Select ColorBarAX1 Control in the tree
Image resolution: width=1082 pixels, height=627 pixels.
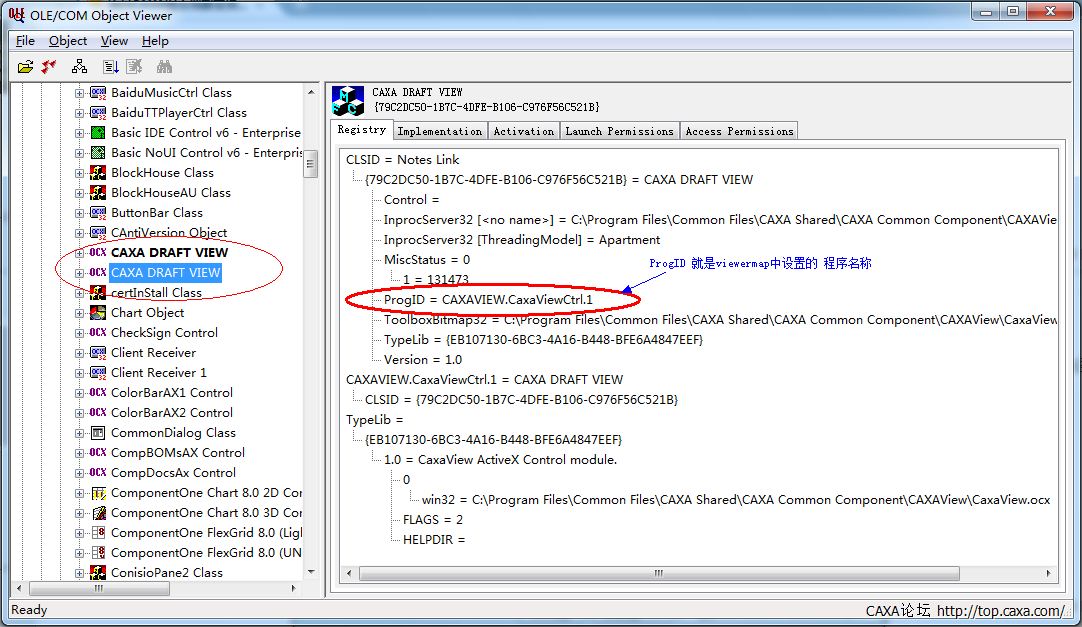[171, 393]
